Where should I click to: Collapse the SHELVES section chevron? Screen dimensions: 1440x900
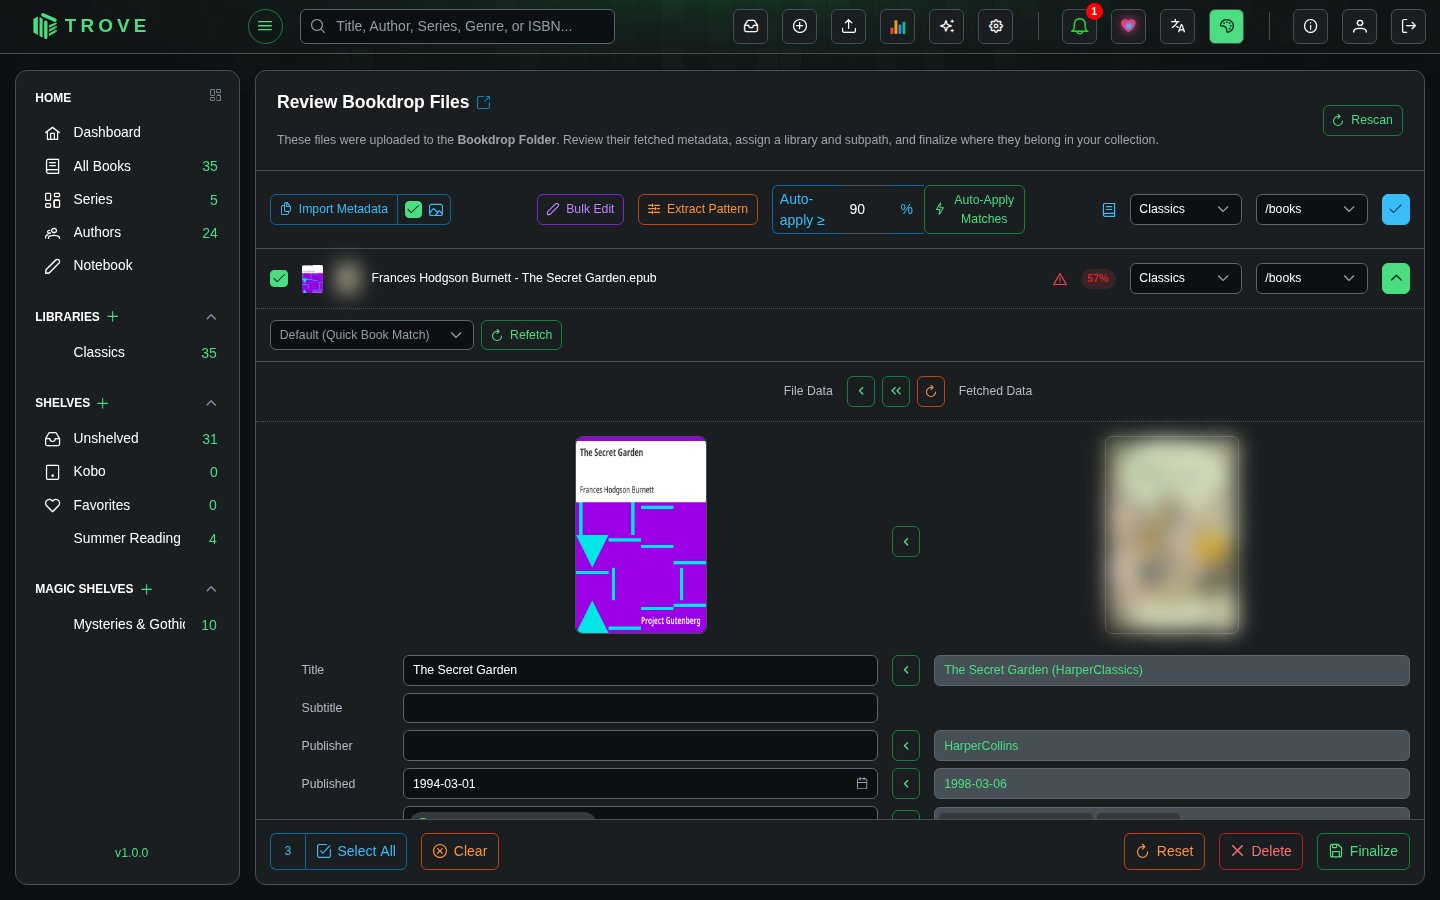211,403
